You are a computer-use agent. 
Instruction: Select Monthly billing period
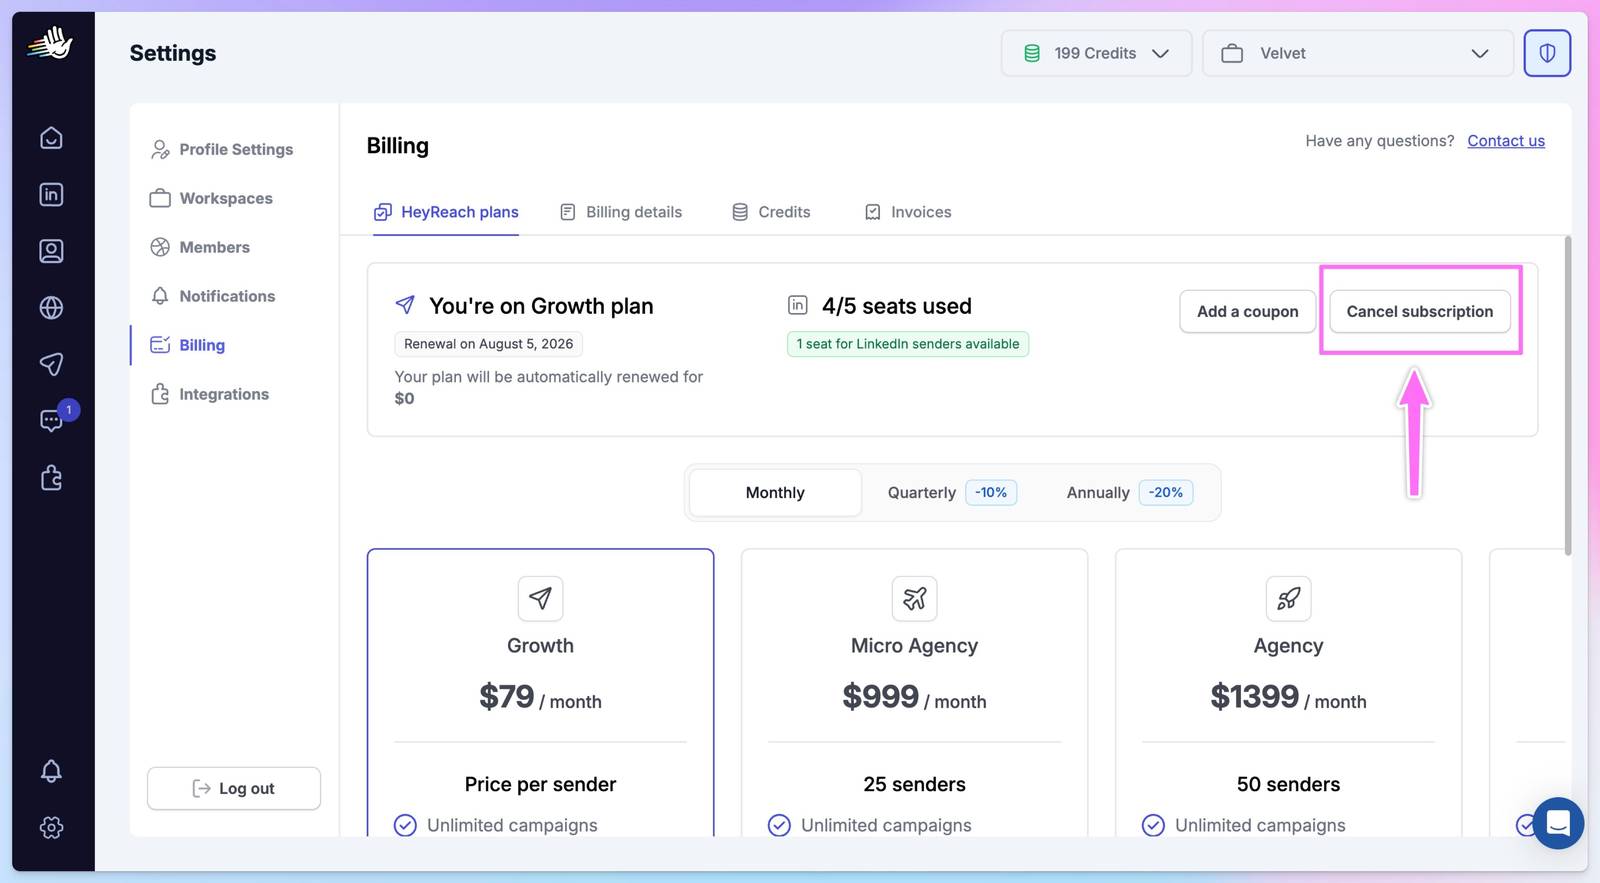coord(775,492)
